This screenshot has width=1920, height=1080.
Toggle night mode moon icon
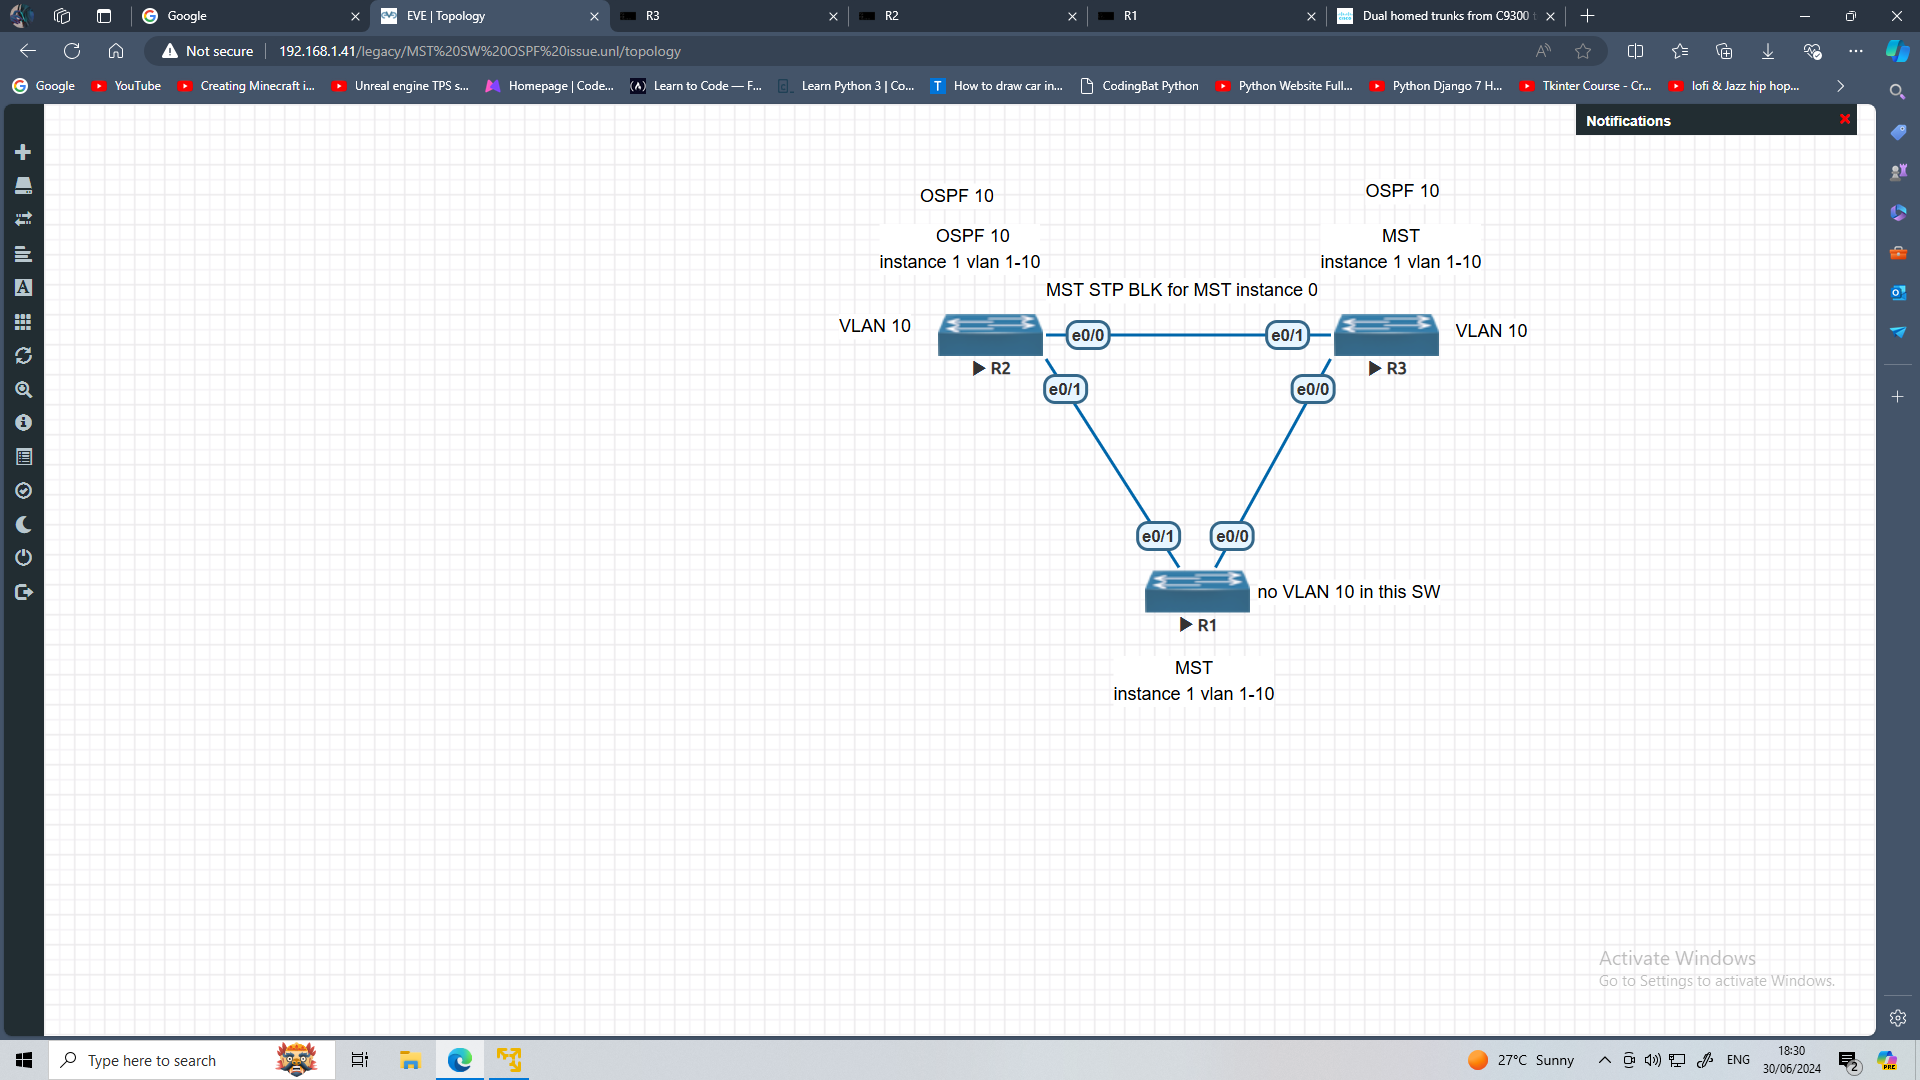coord(23,525)
